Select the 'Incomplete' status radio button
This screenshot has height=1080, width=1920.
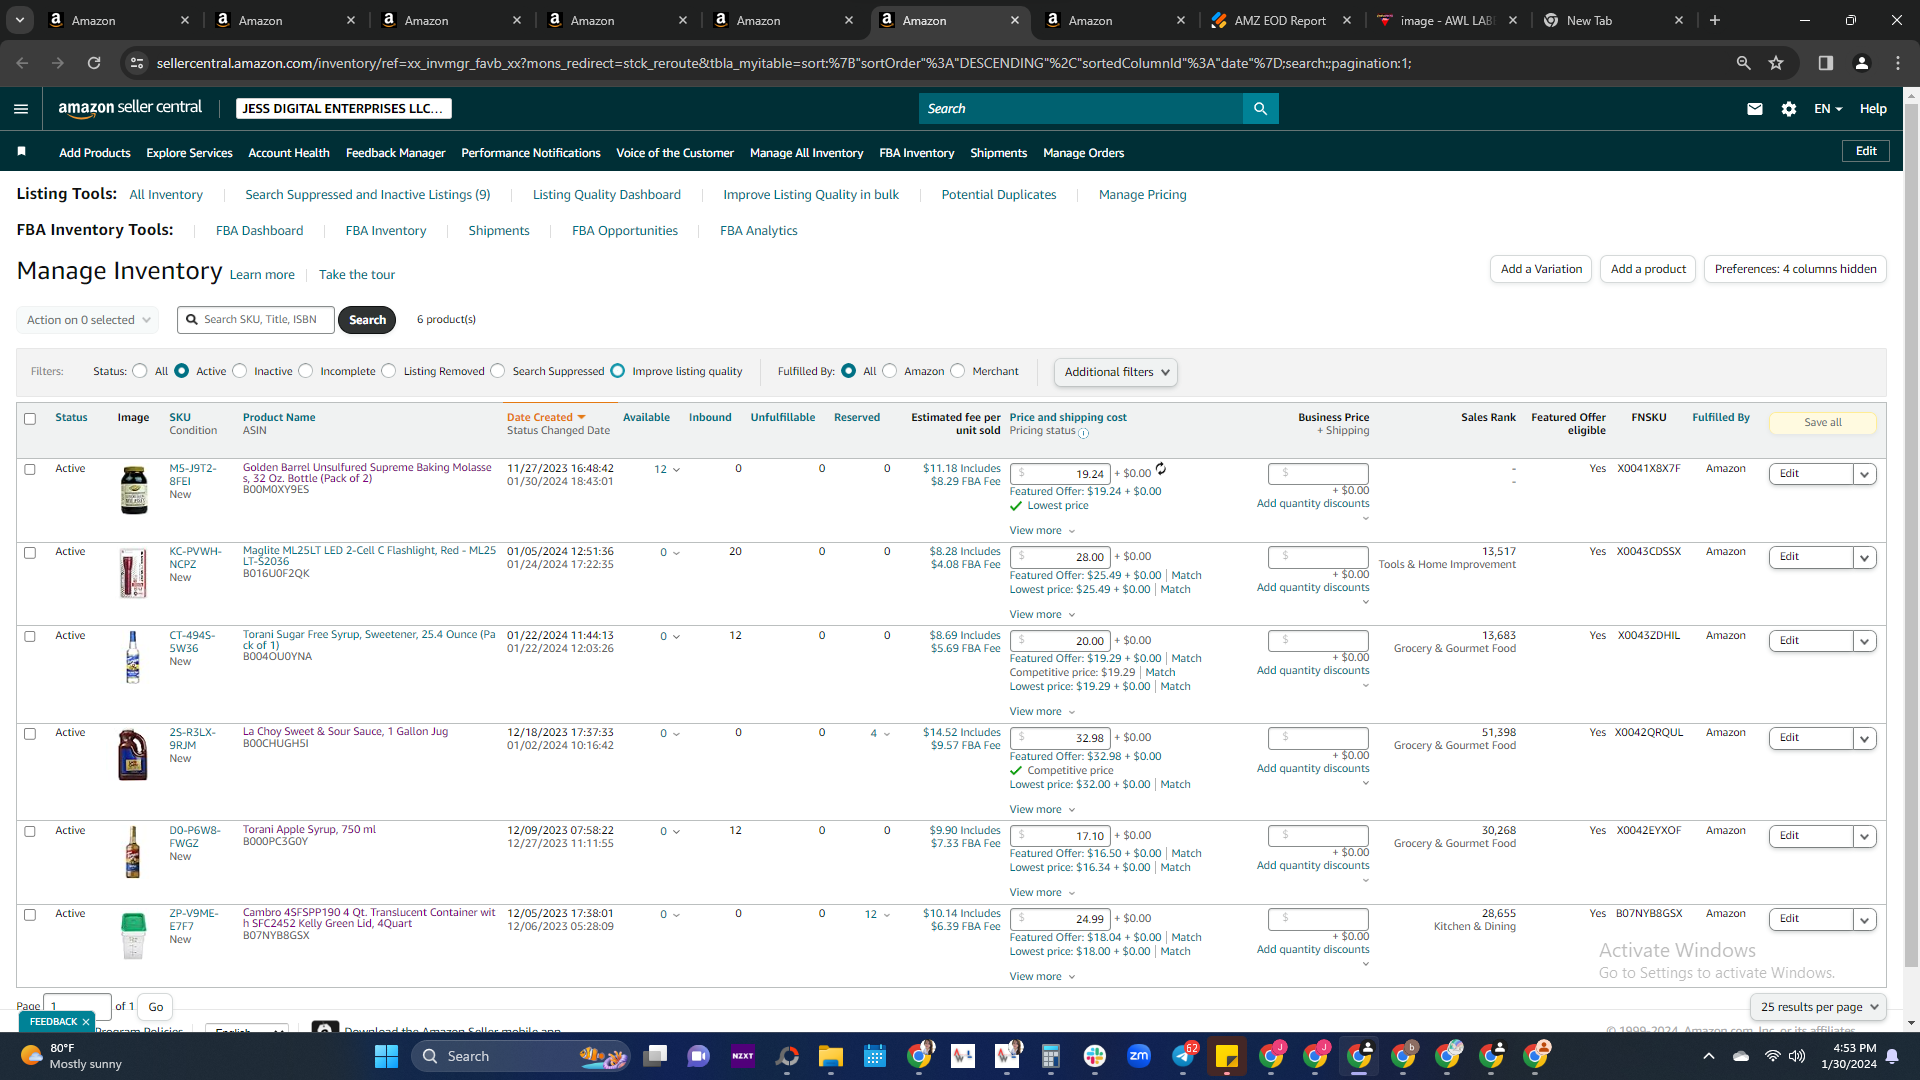(306, 371)
